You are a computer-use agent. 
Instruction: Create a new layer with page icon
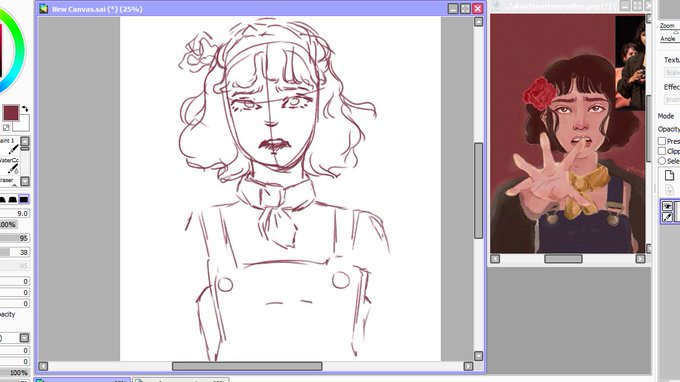669,175
